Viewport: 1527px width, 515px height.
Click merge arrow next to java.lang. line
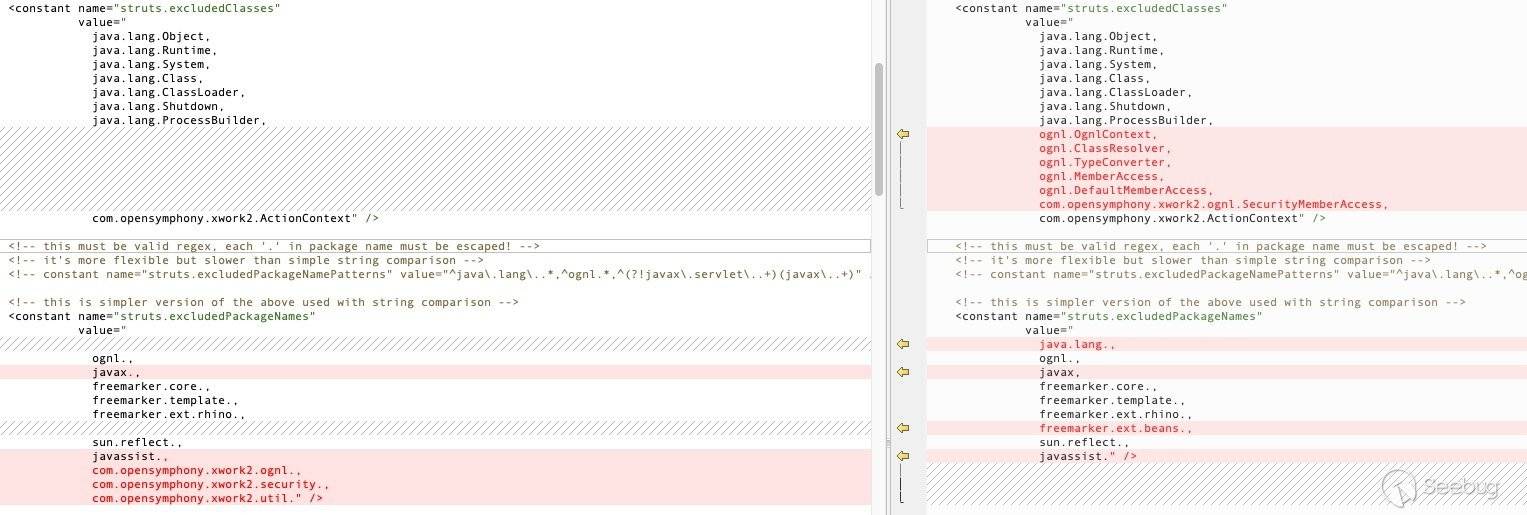(x=902, y=344)
